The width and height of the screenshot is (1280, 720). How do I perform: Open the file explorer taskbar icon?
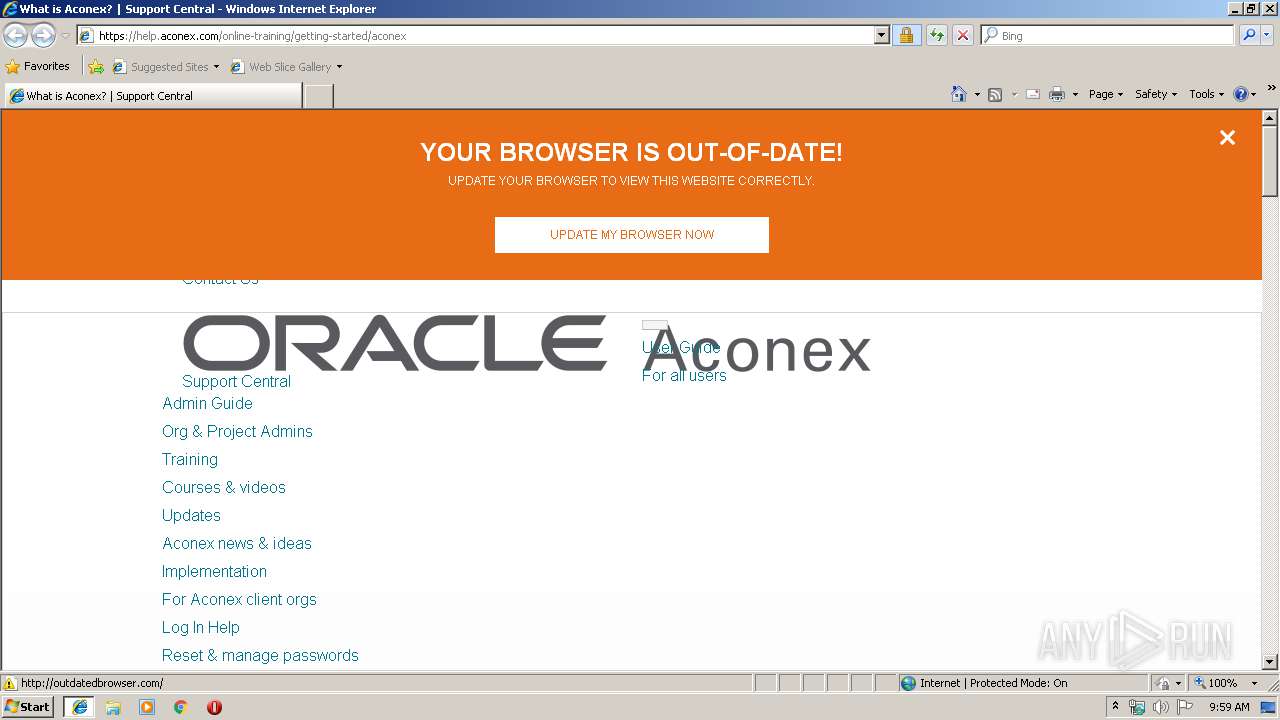click(x=113, y=707)
